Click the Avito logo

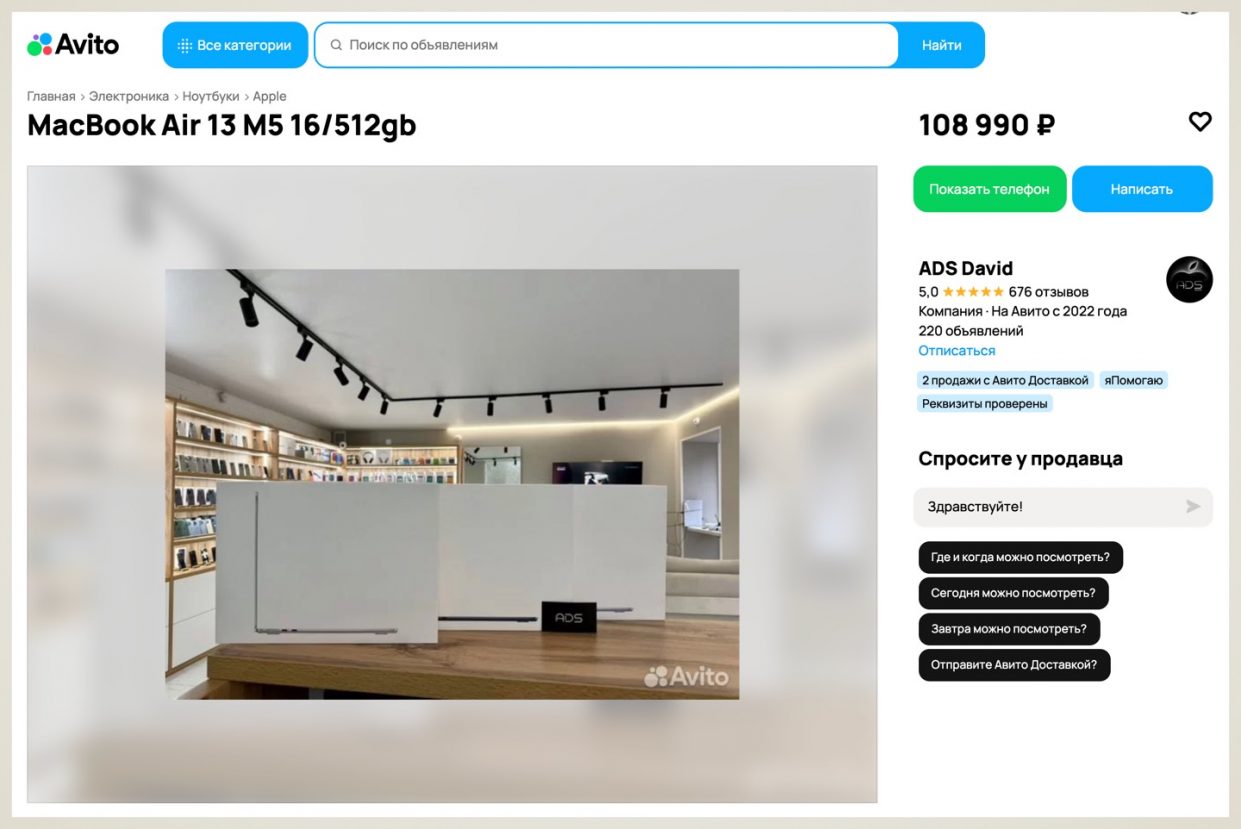[x=73, y=44]
